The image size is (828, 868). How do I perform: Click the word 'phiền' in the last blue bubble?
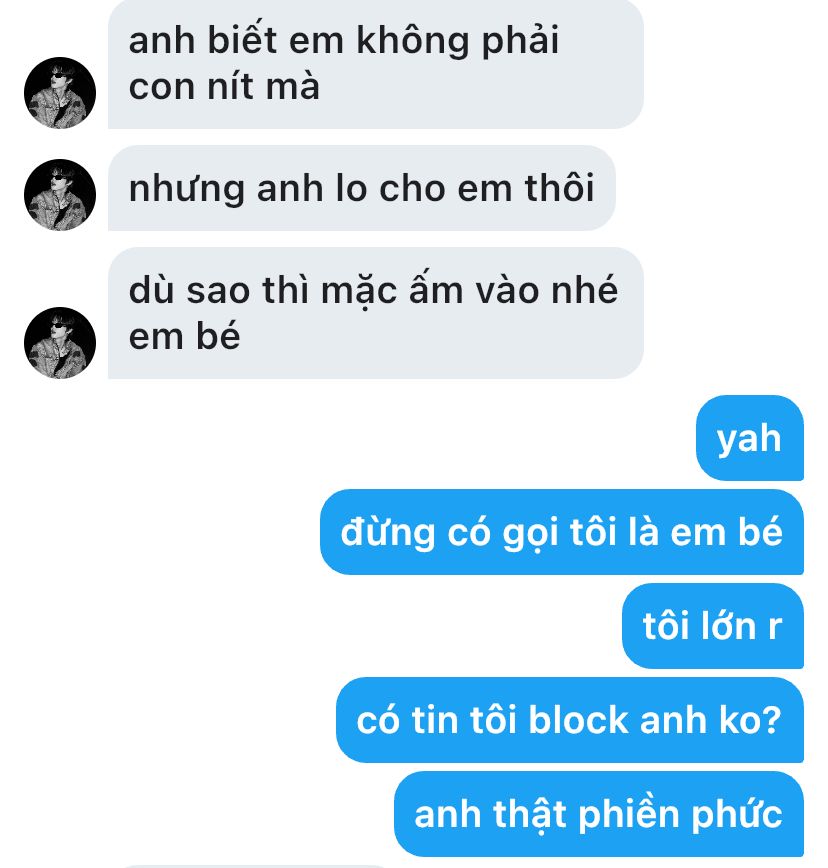[x=629, y=815]
